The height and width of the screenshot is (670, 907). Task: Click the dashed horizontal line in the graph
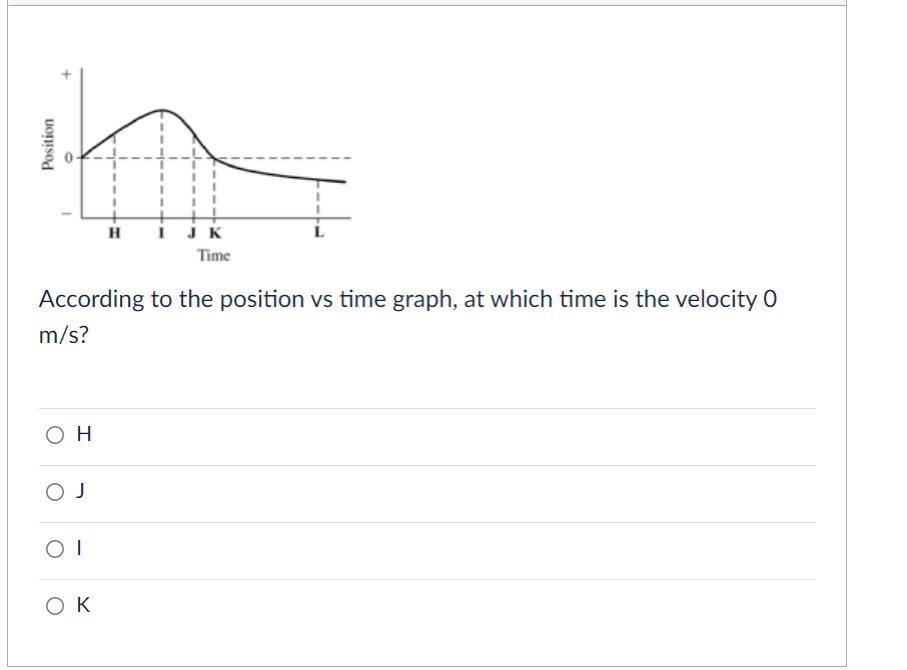(280, 156)
